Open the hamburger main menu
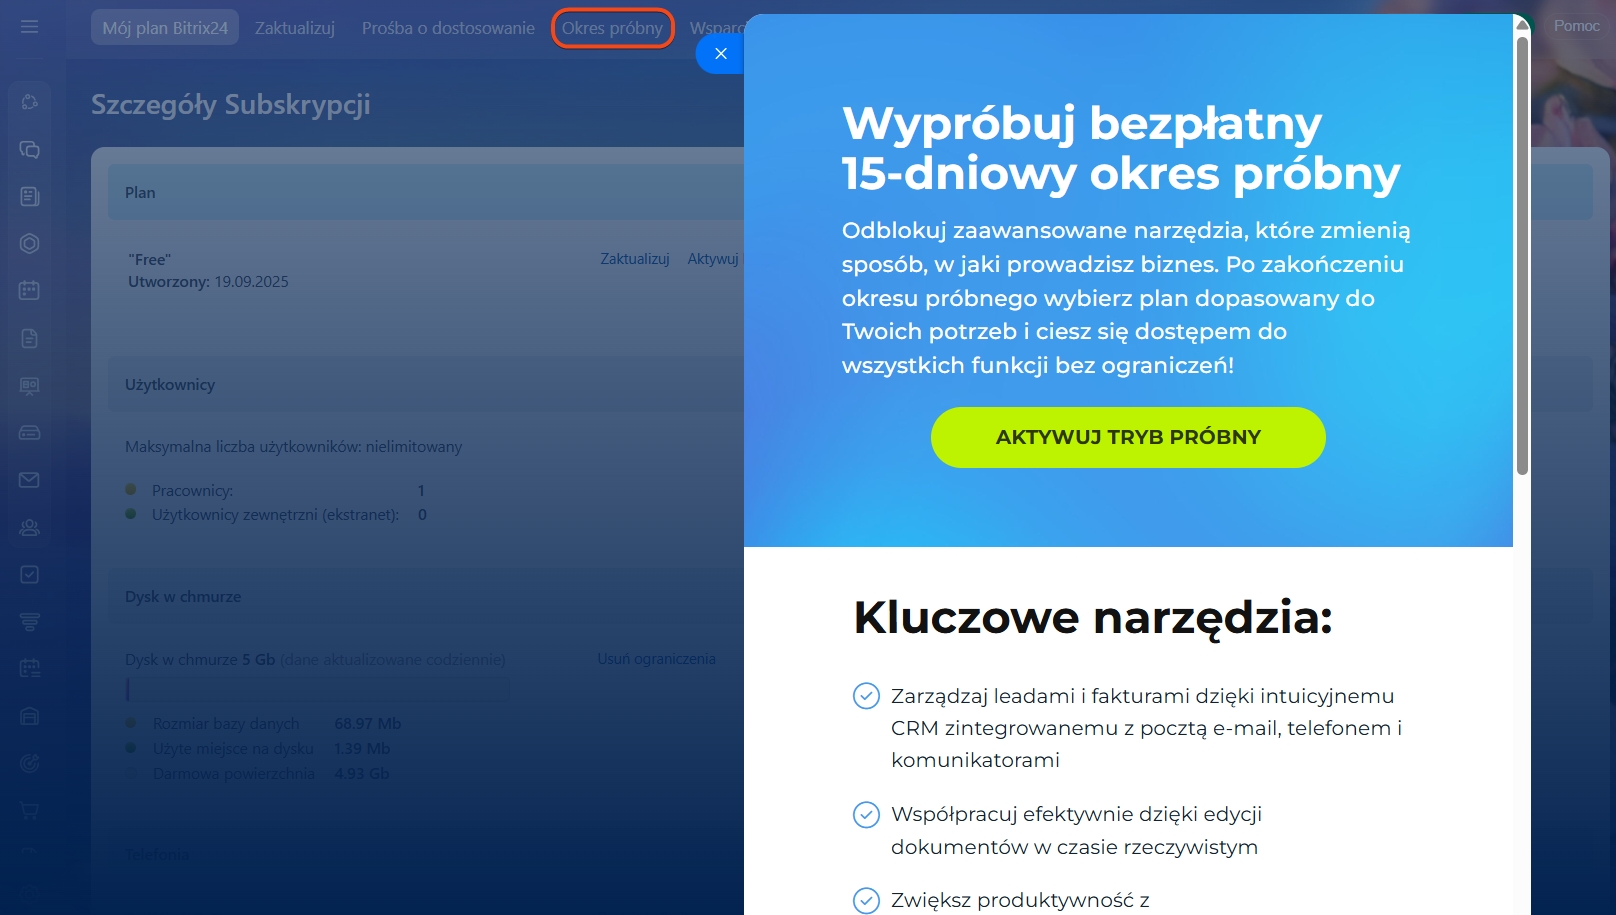1616x915 pixels. pyautogui.click(x=29, y=27)
